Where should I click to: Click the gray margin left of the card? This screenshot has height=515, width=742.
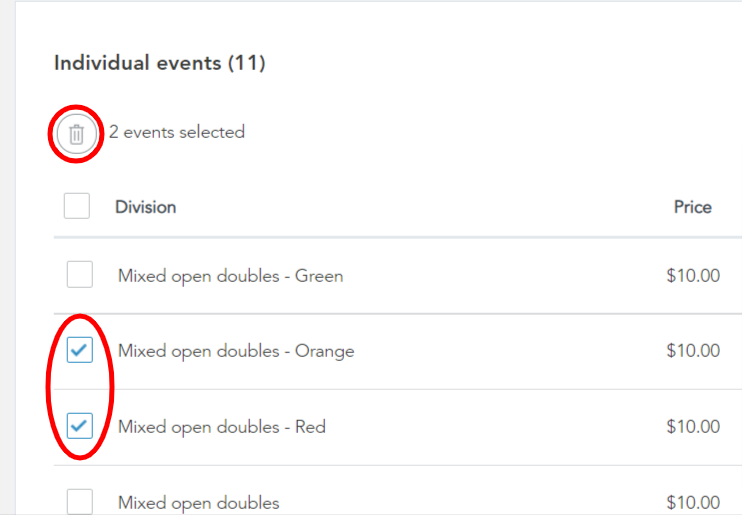[7, 258]
